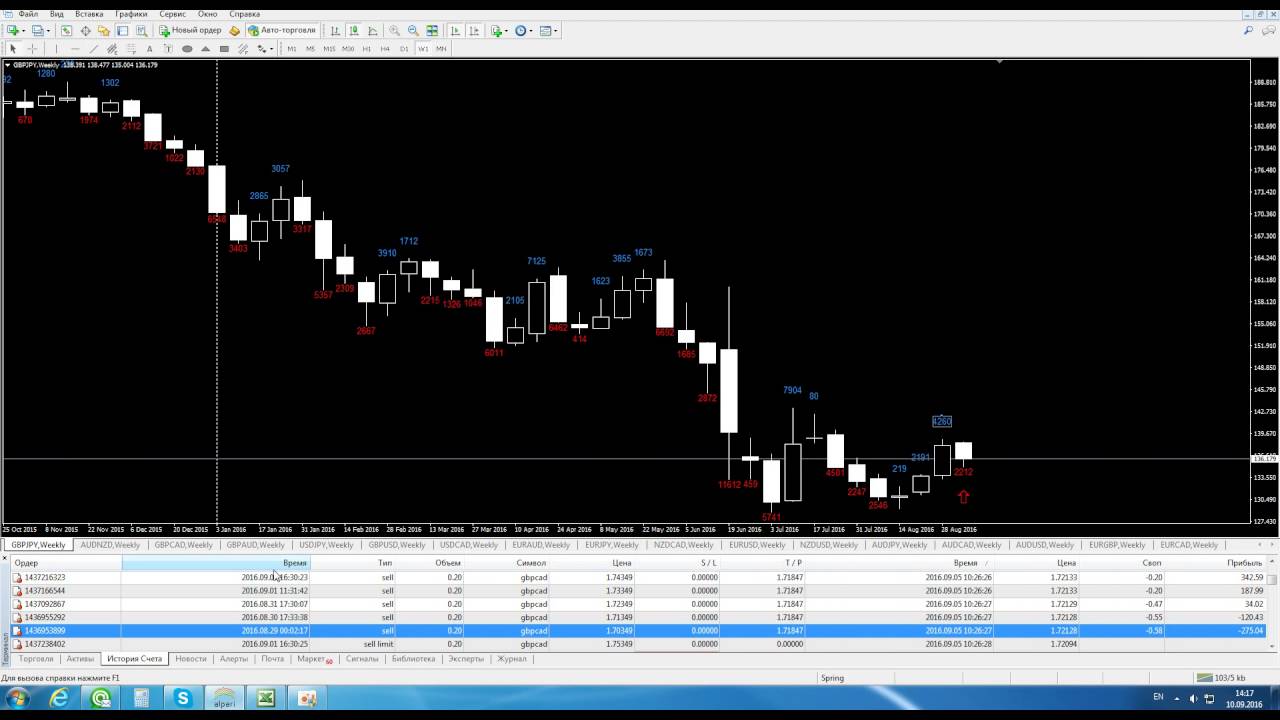This screenshot has height=720, width=1280.
Task: Zoom out of the chart
Action: (413, 30)
